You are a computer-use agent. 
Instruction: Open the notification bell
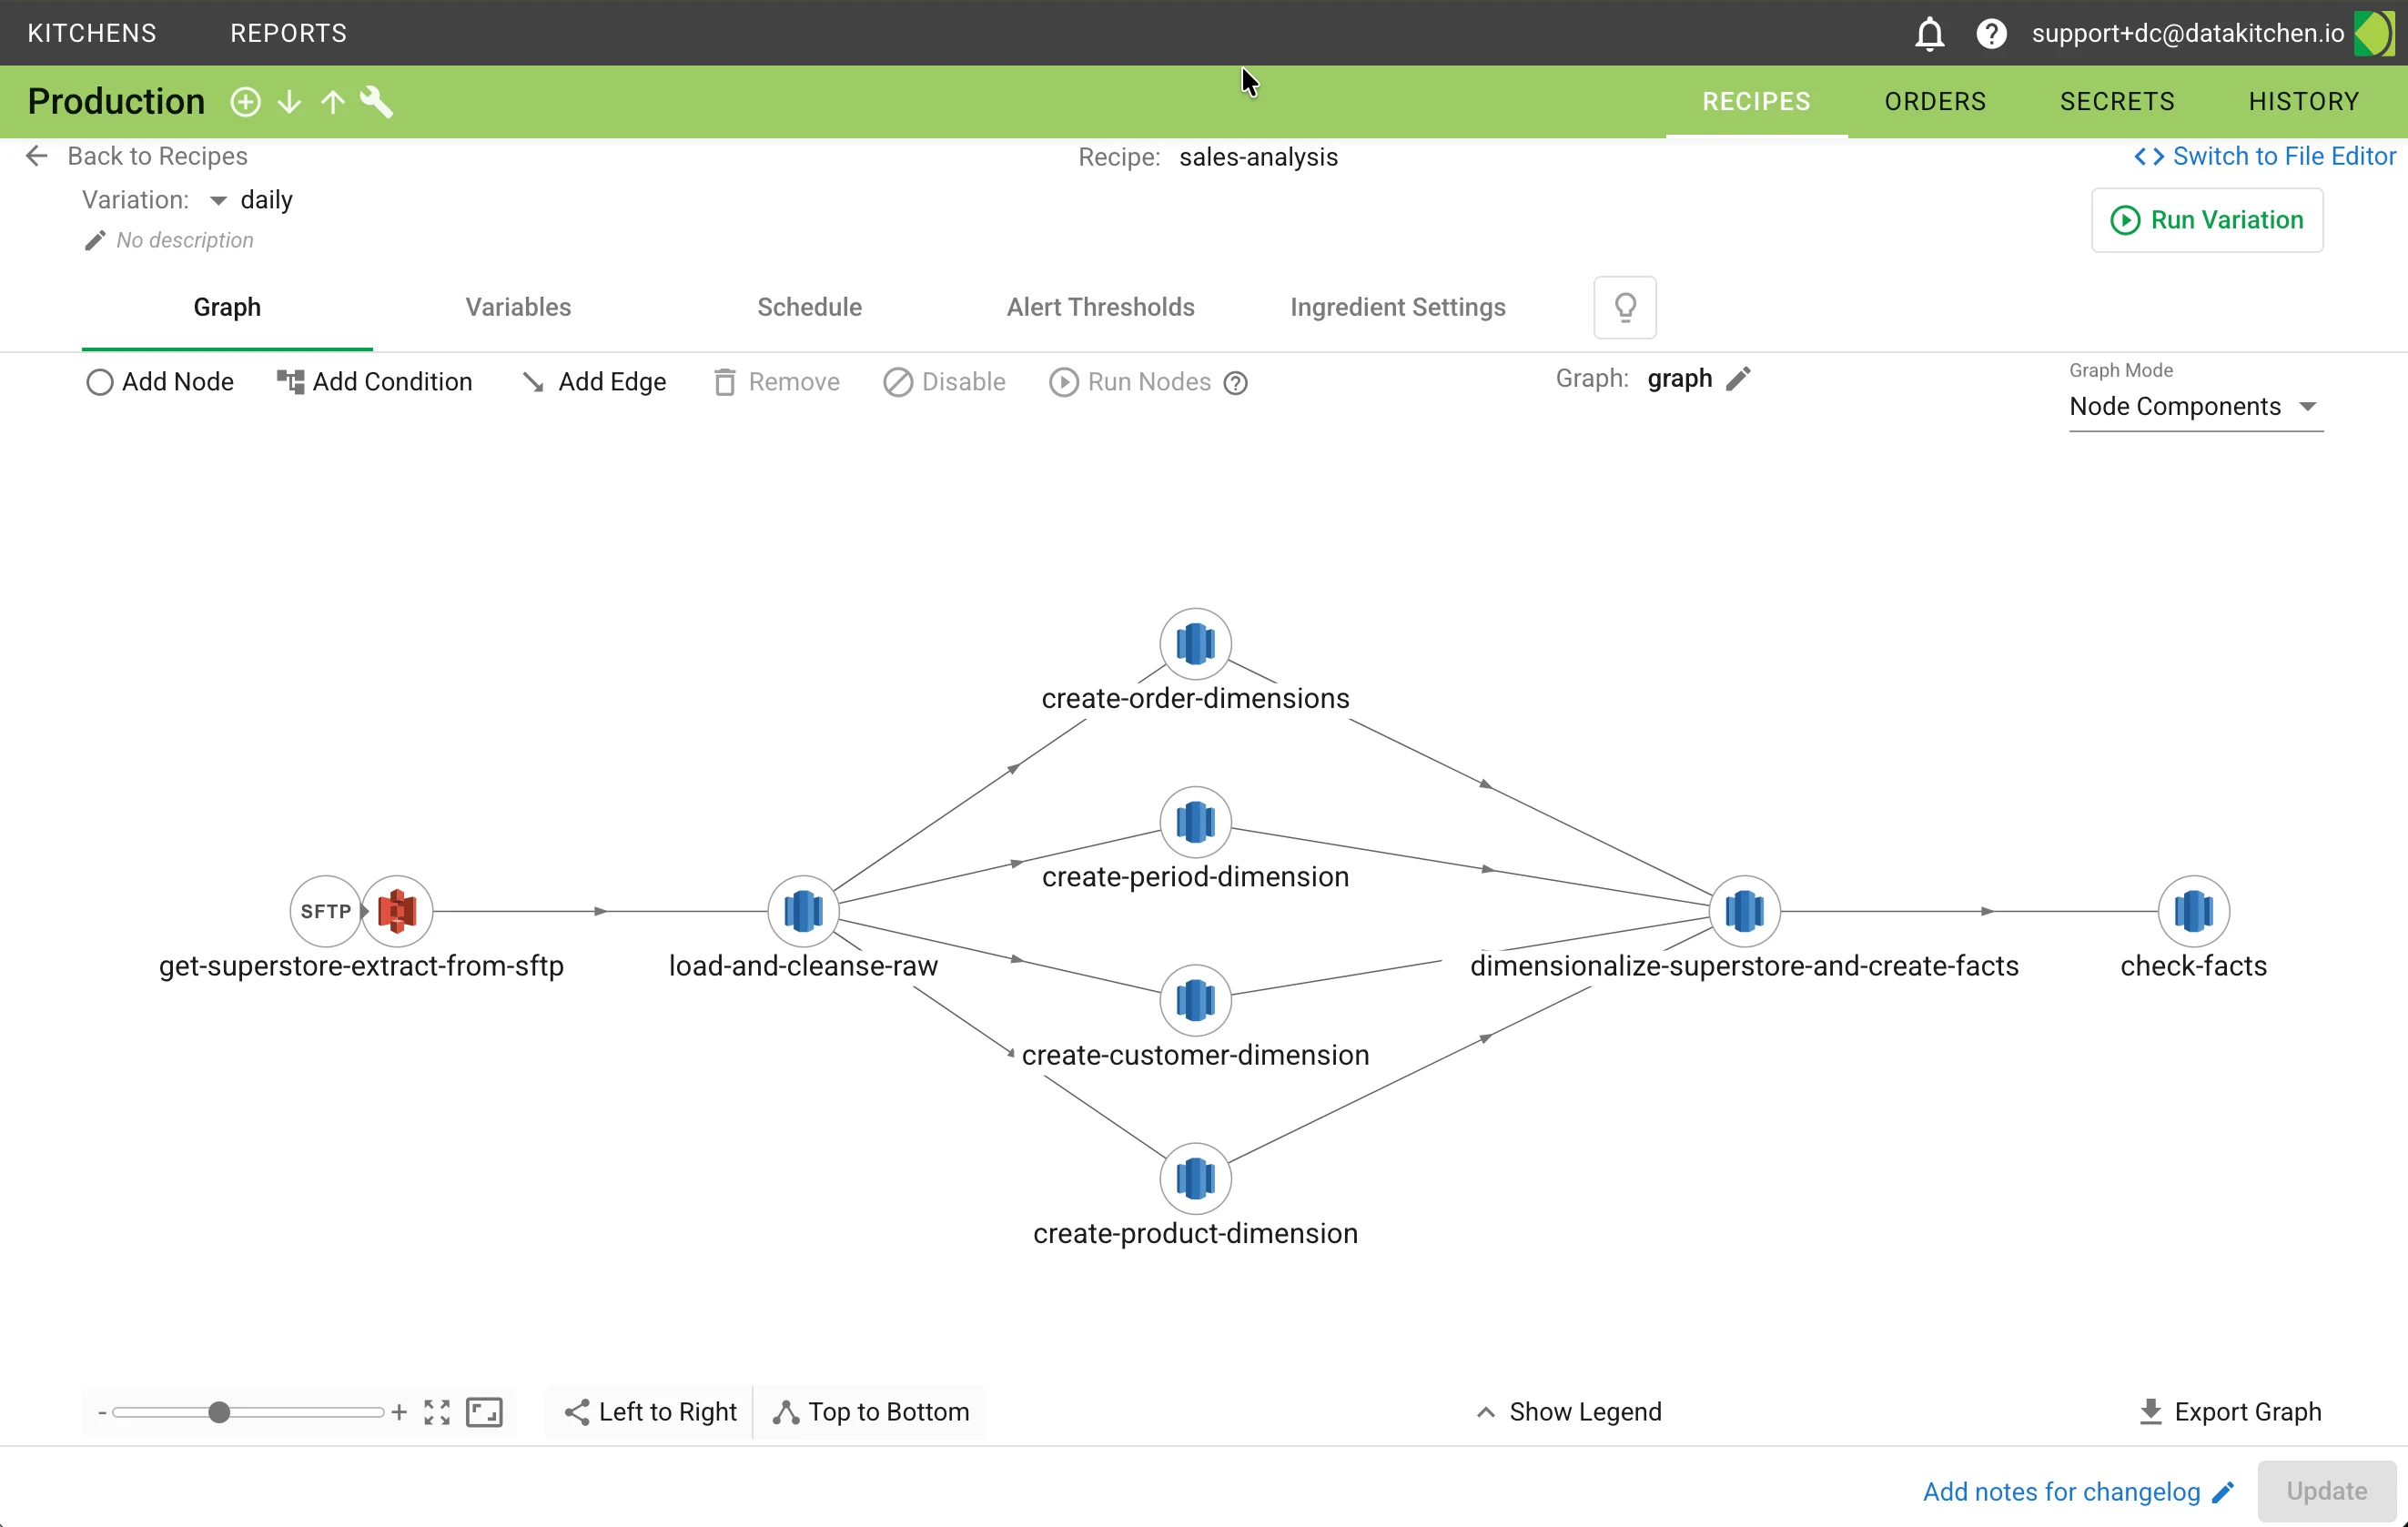[1929, 33]
